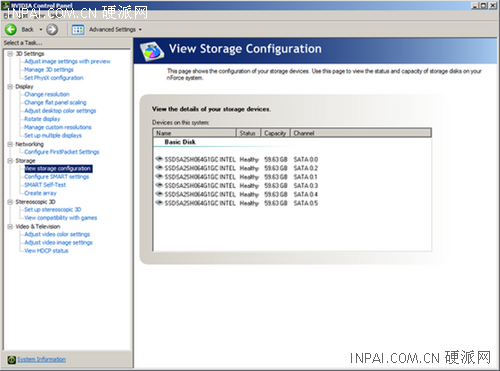The height and width of the screenshot is (371, 500).
Task: Select the disk on SATA 0.4
Action: 237,194
